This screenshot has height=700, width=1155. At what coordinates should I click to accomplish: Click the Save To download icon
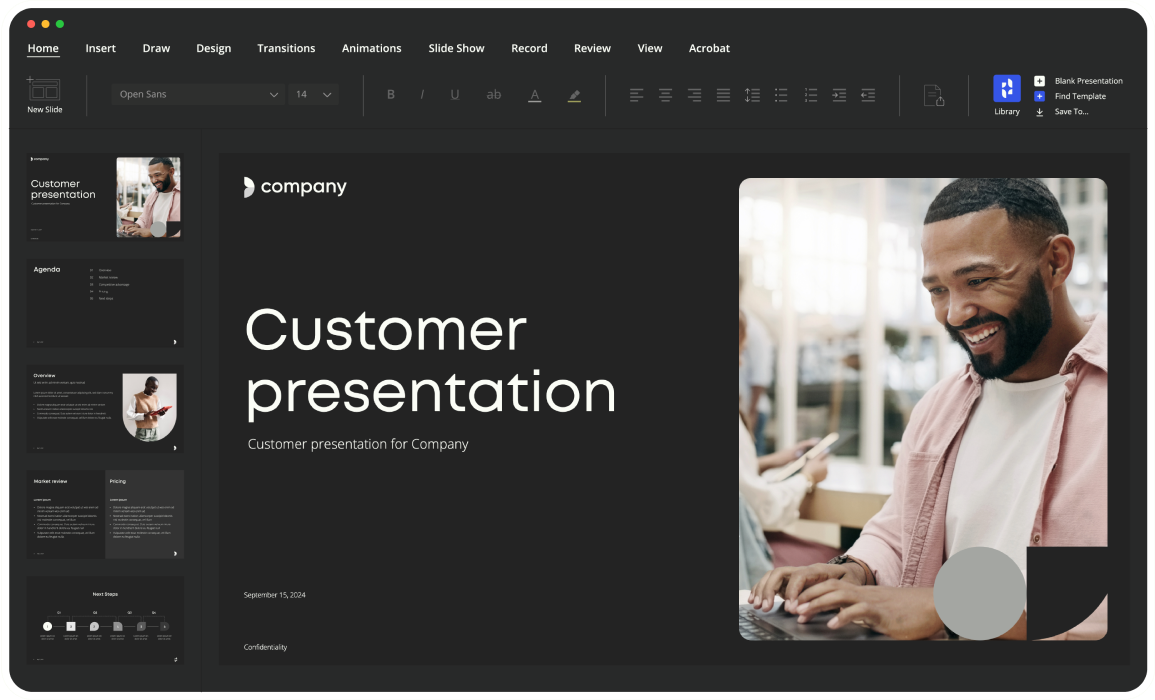[1039, 112]
